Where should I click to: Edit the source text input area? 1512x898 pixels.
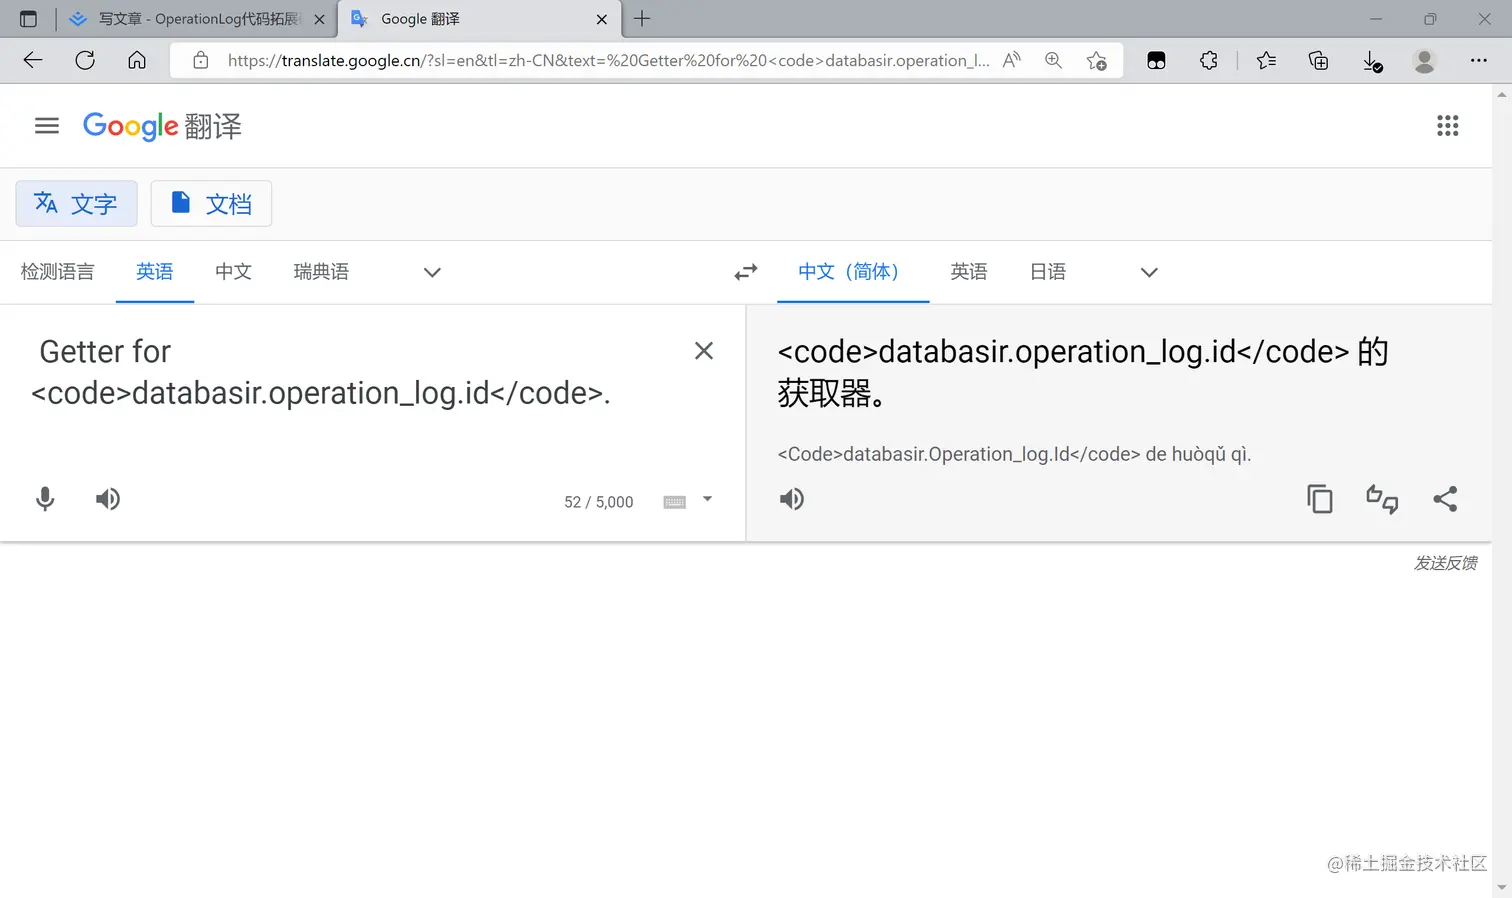pyautogui.click(x=350, y=372)
